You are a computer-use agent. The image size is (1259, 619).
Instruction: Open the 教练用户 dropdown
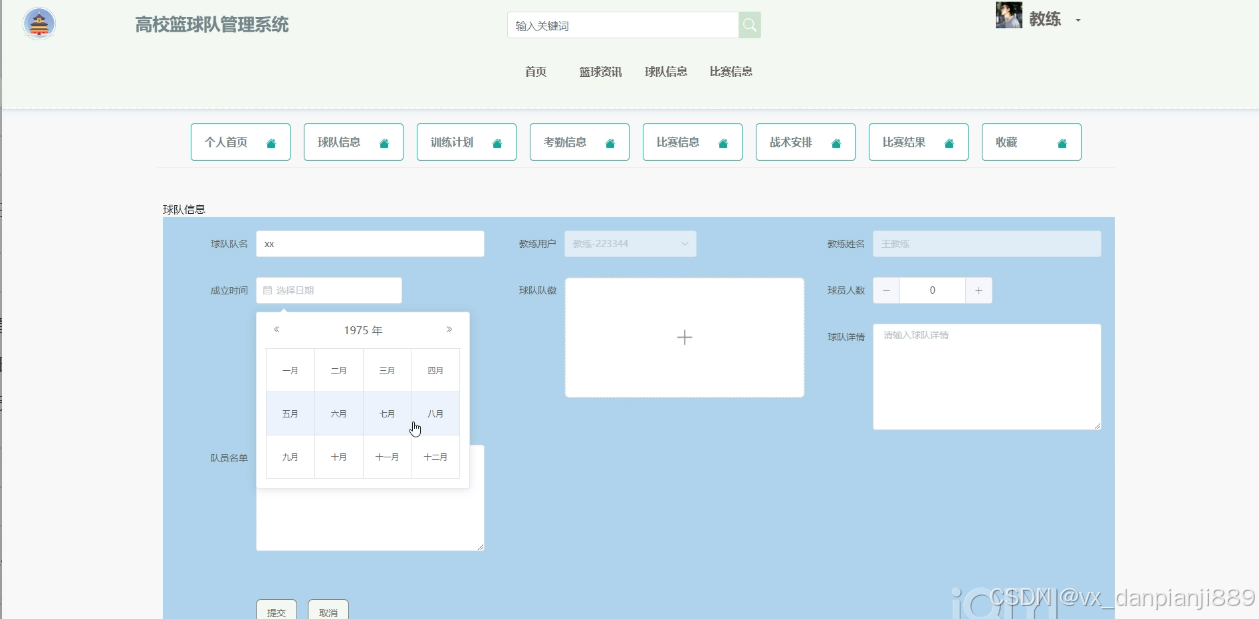coord(630,243)
